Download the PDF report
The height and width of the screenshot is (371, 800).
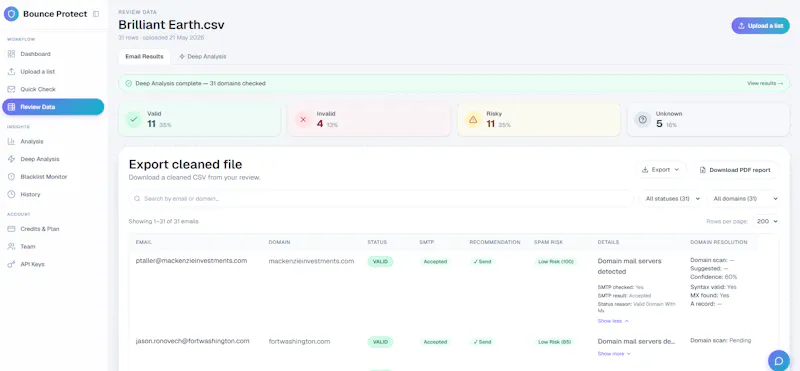click(735, 170)
